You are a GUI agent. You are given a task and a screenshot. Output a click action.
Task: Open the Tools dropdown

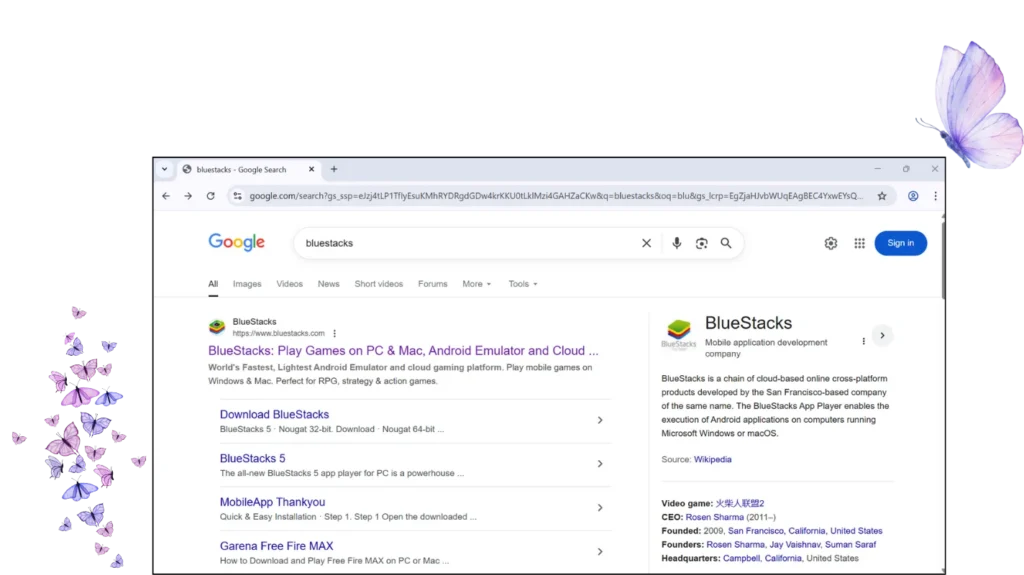pos(522,284)
